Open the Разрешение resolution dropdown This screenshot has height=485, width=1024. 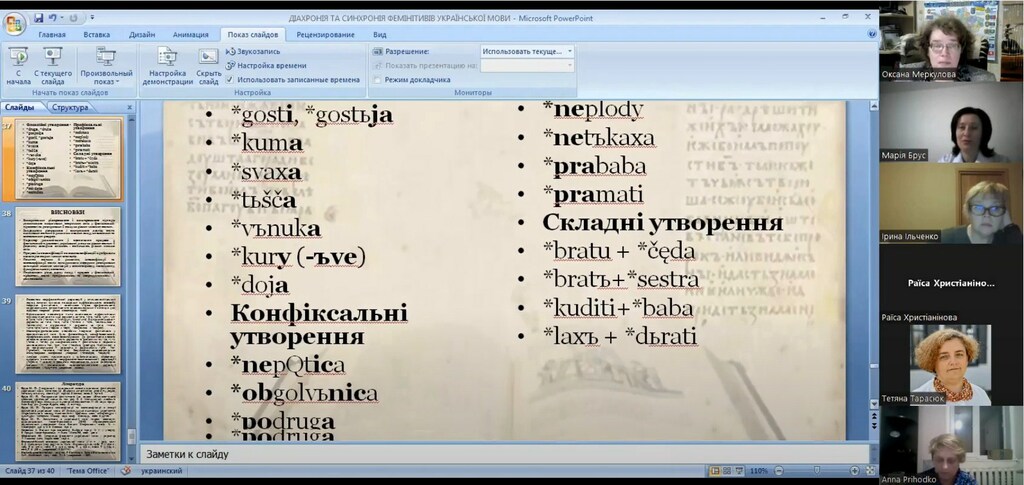click(527, 51)
